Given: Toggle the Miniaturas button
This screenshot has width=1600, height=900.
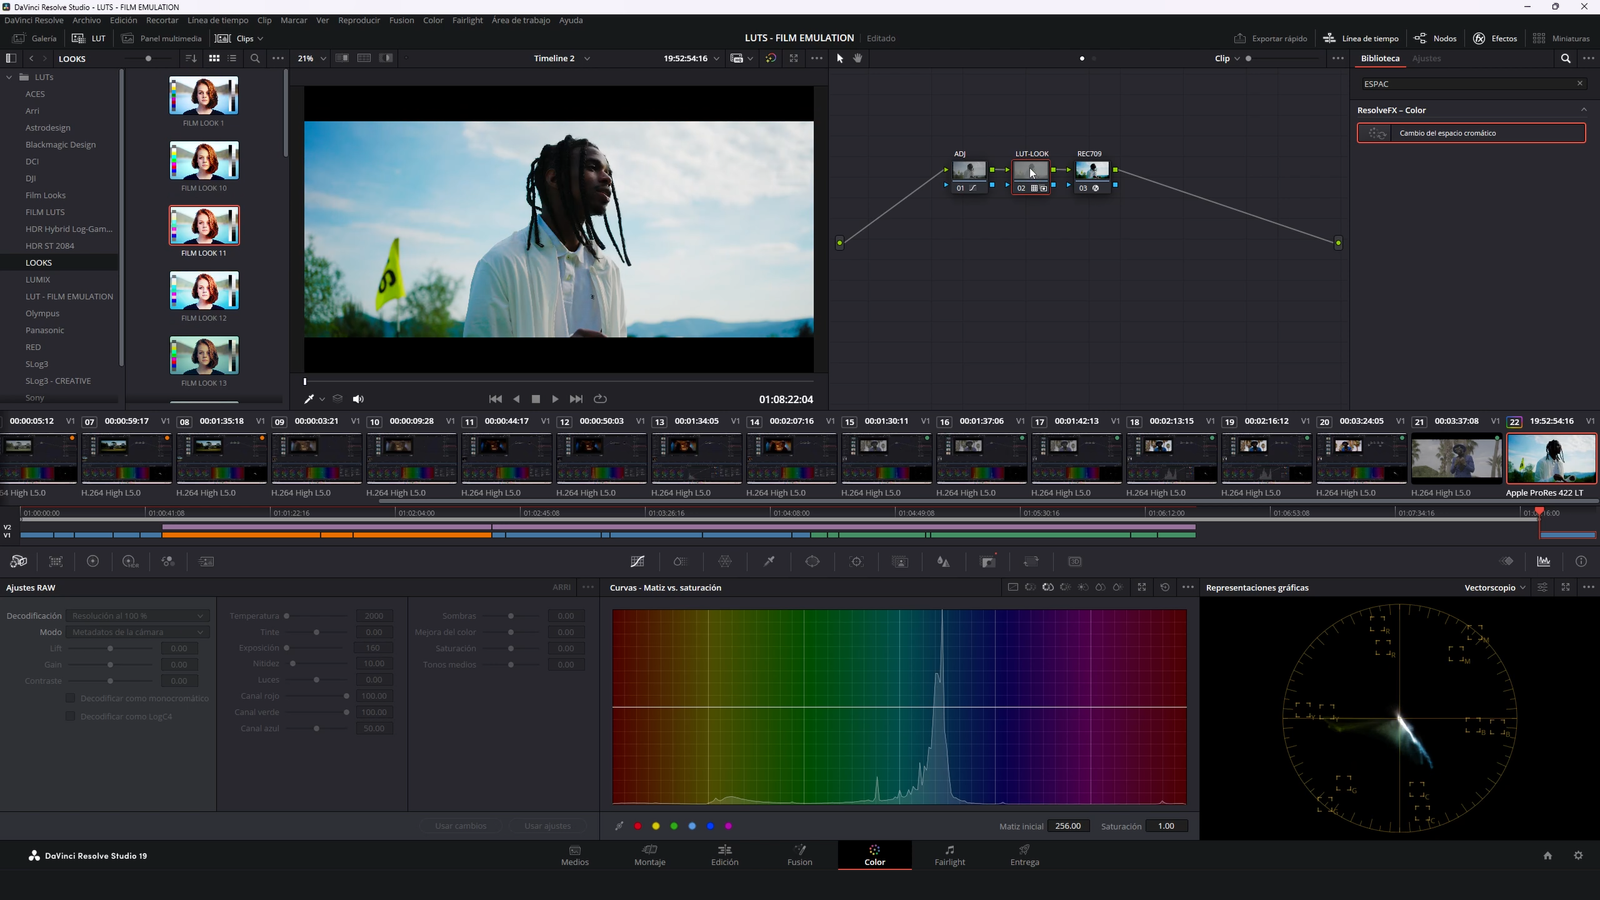Looking at the screenshot, I should (x=1561, y=39).
